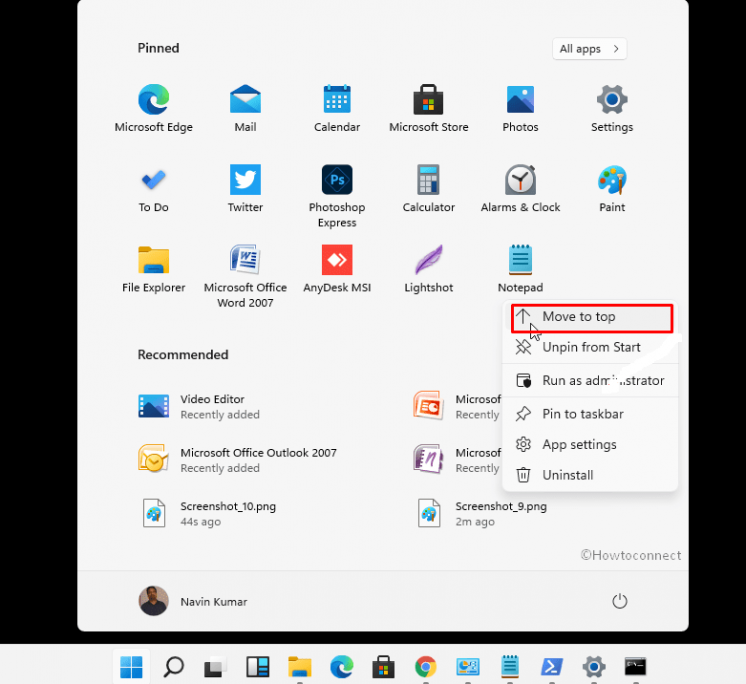Launch Microsoft Office Word 2007
Screen dimensions: 746x684
[245, 276]
